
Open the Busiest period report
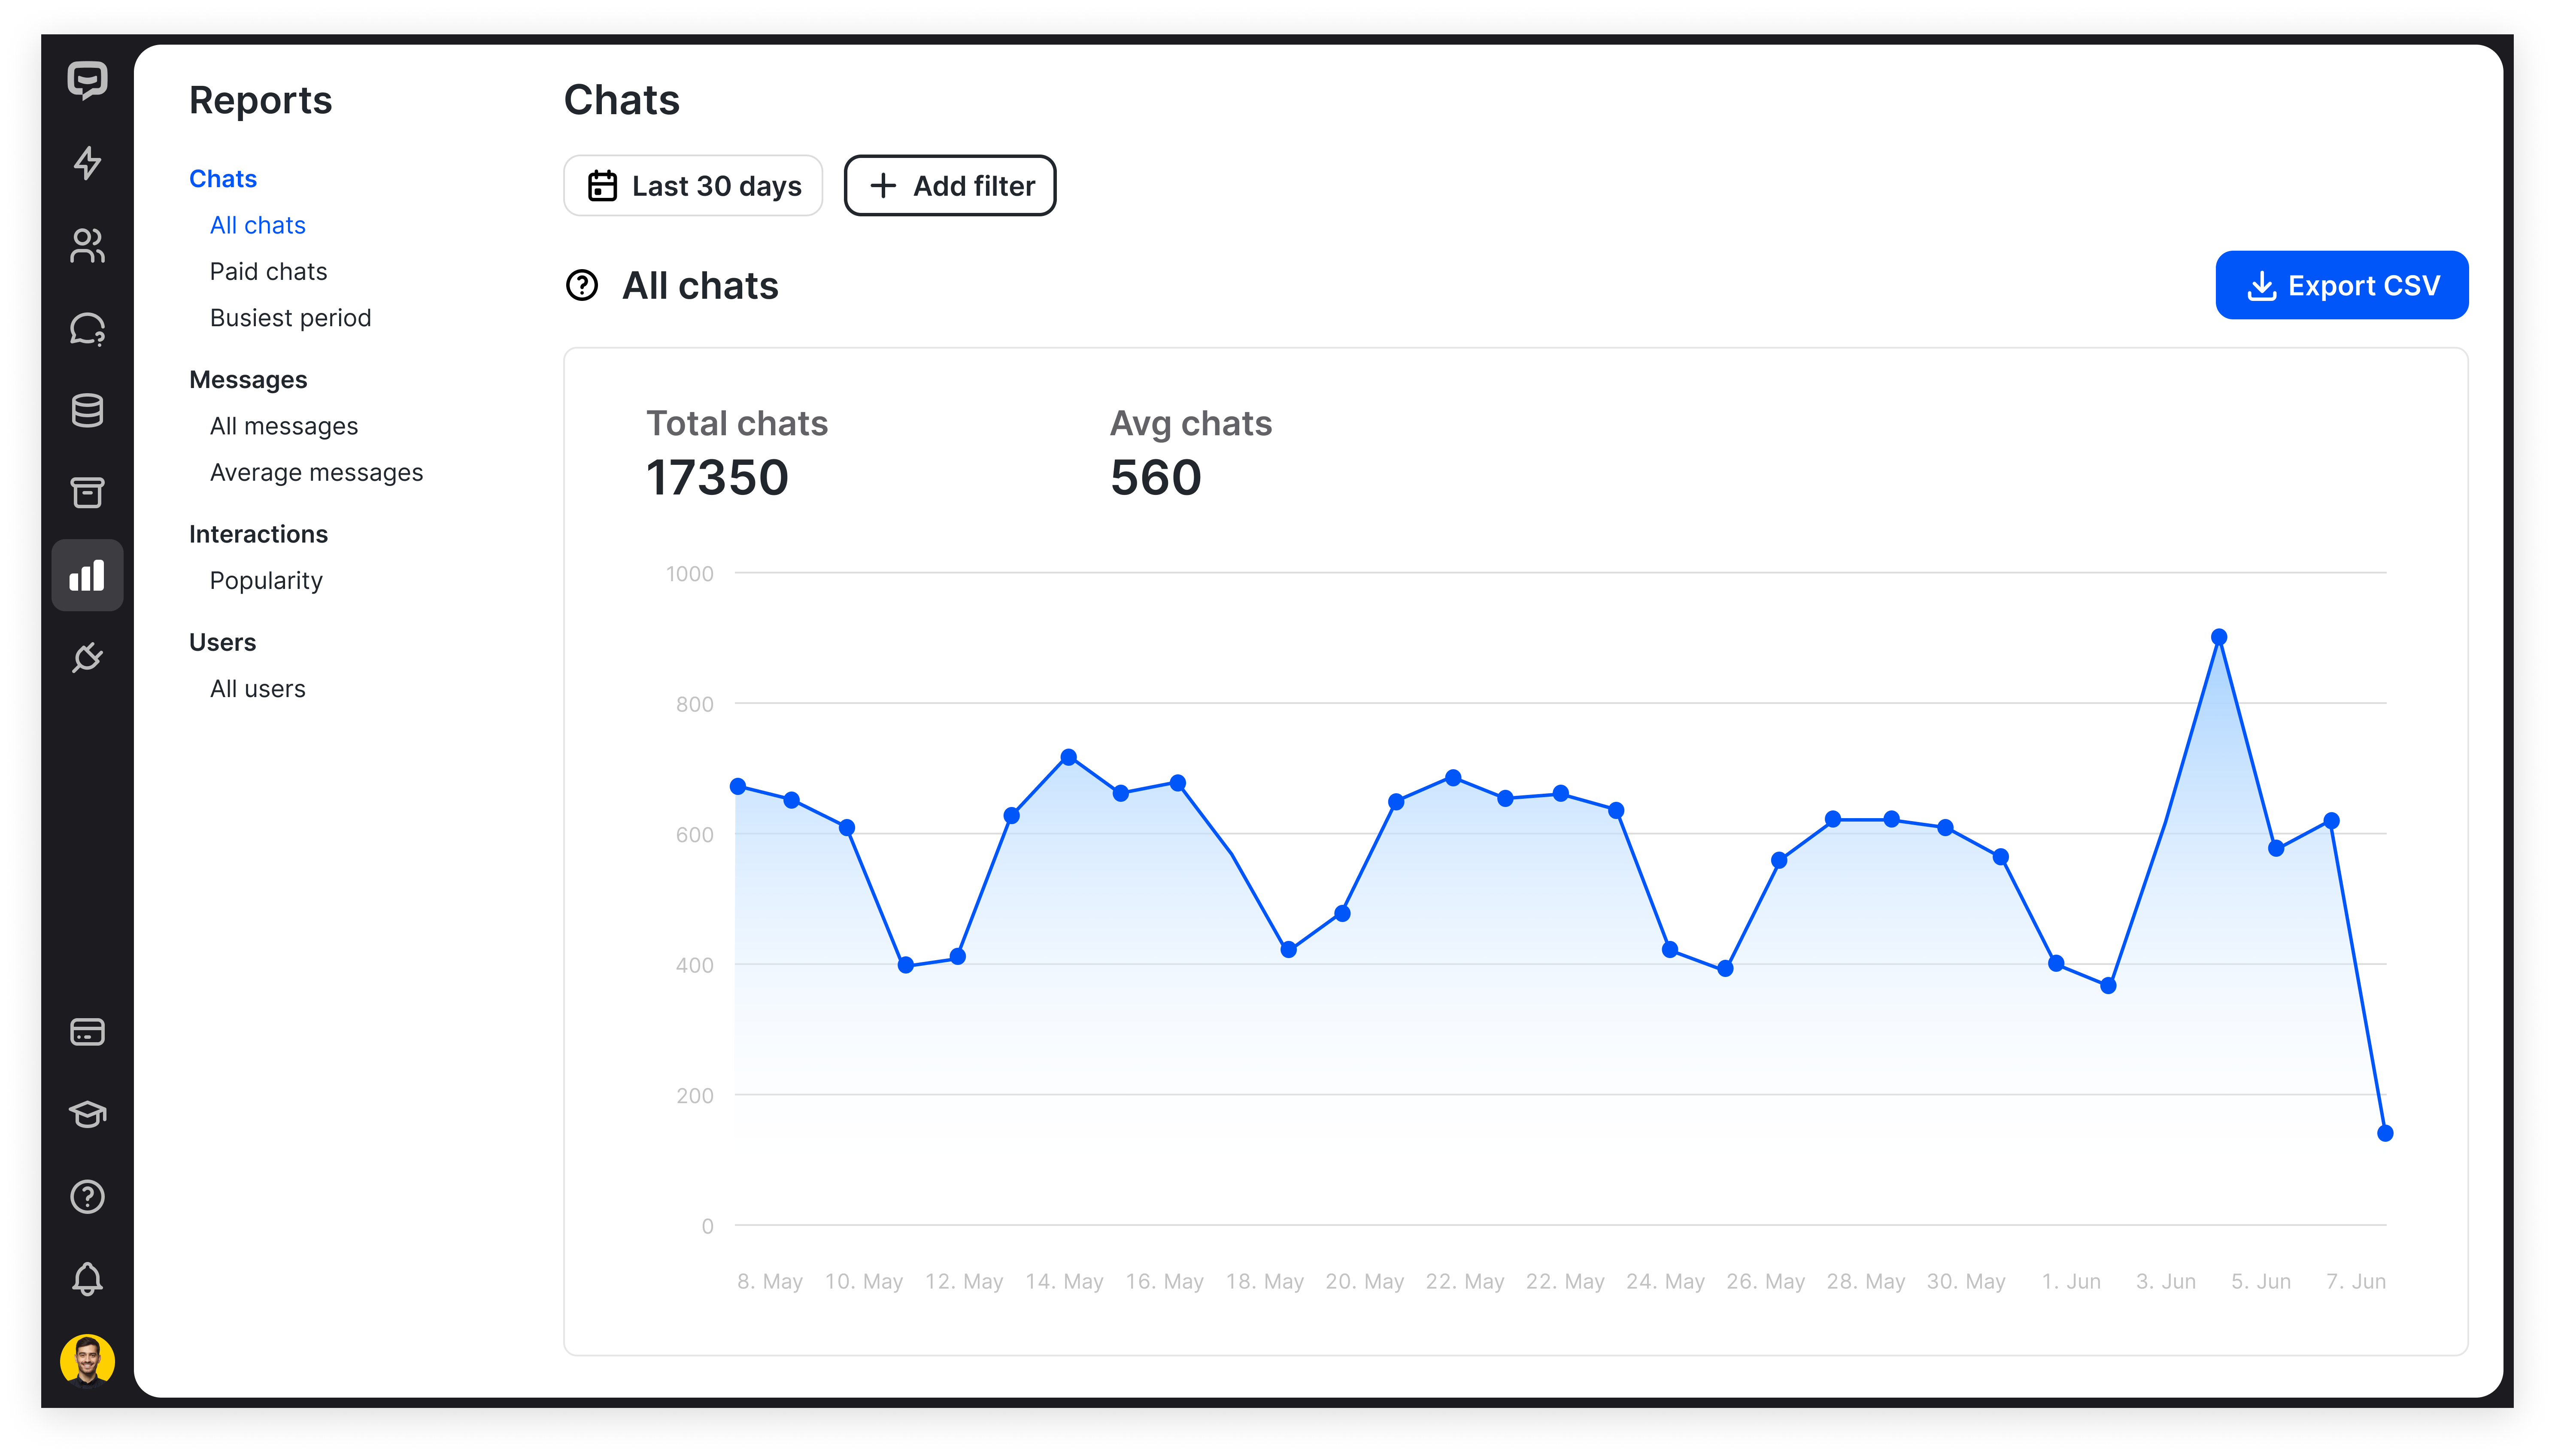point(290,317)
